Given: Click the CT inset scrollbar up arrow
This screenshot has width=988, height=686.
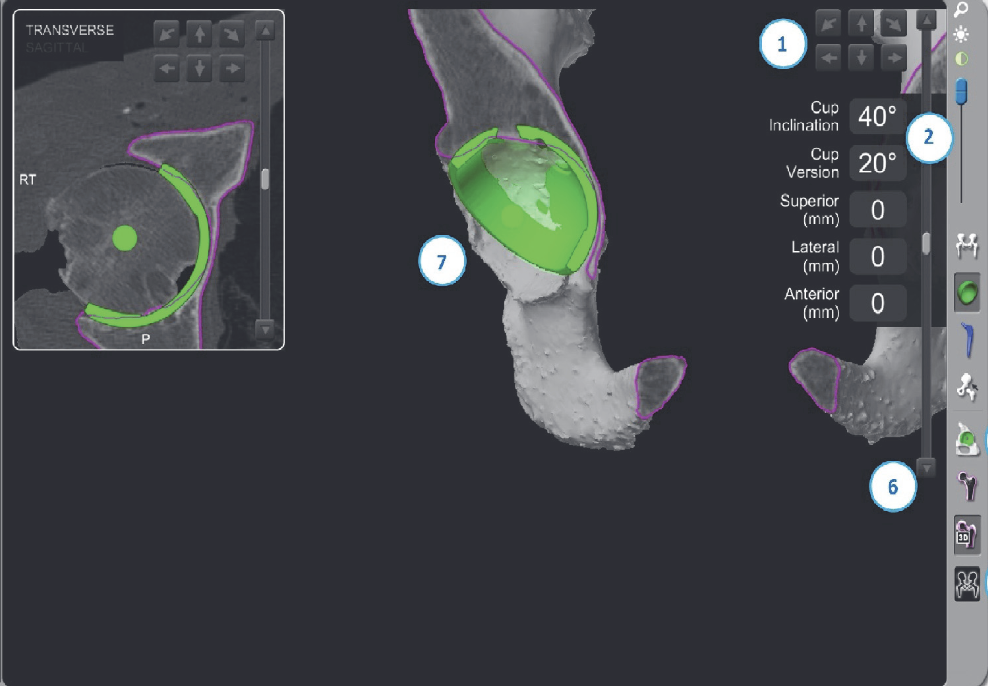Looking at the screenshot, I should point(265,31).
